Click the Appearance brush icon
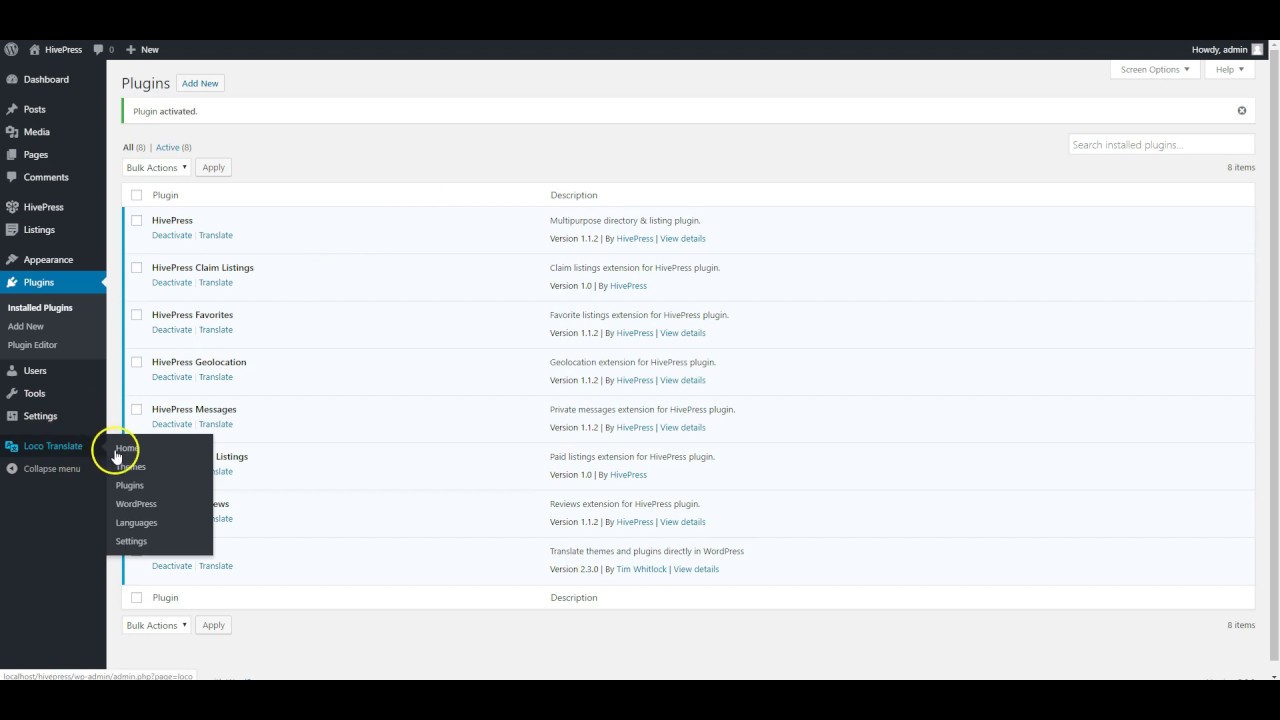 coord(12,260)
